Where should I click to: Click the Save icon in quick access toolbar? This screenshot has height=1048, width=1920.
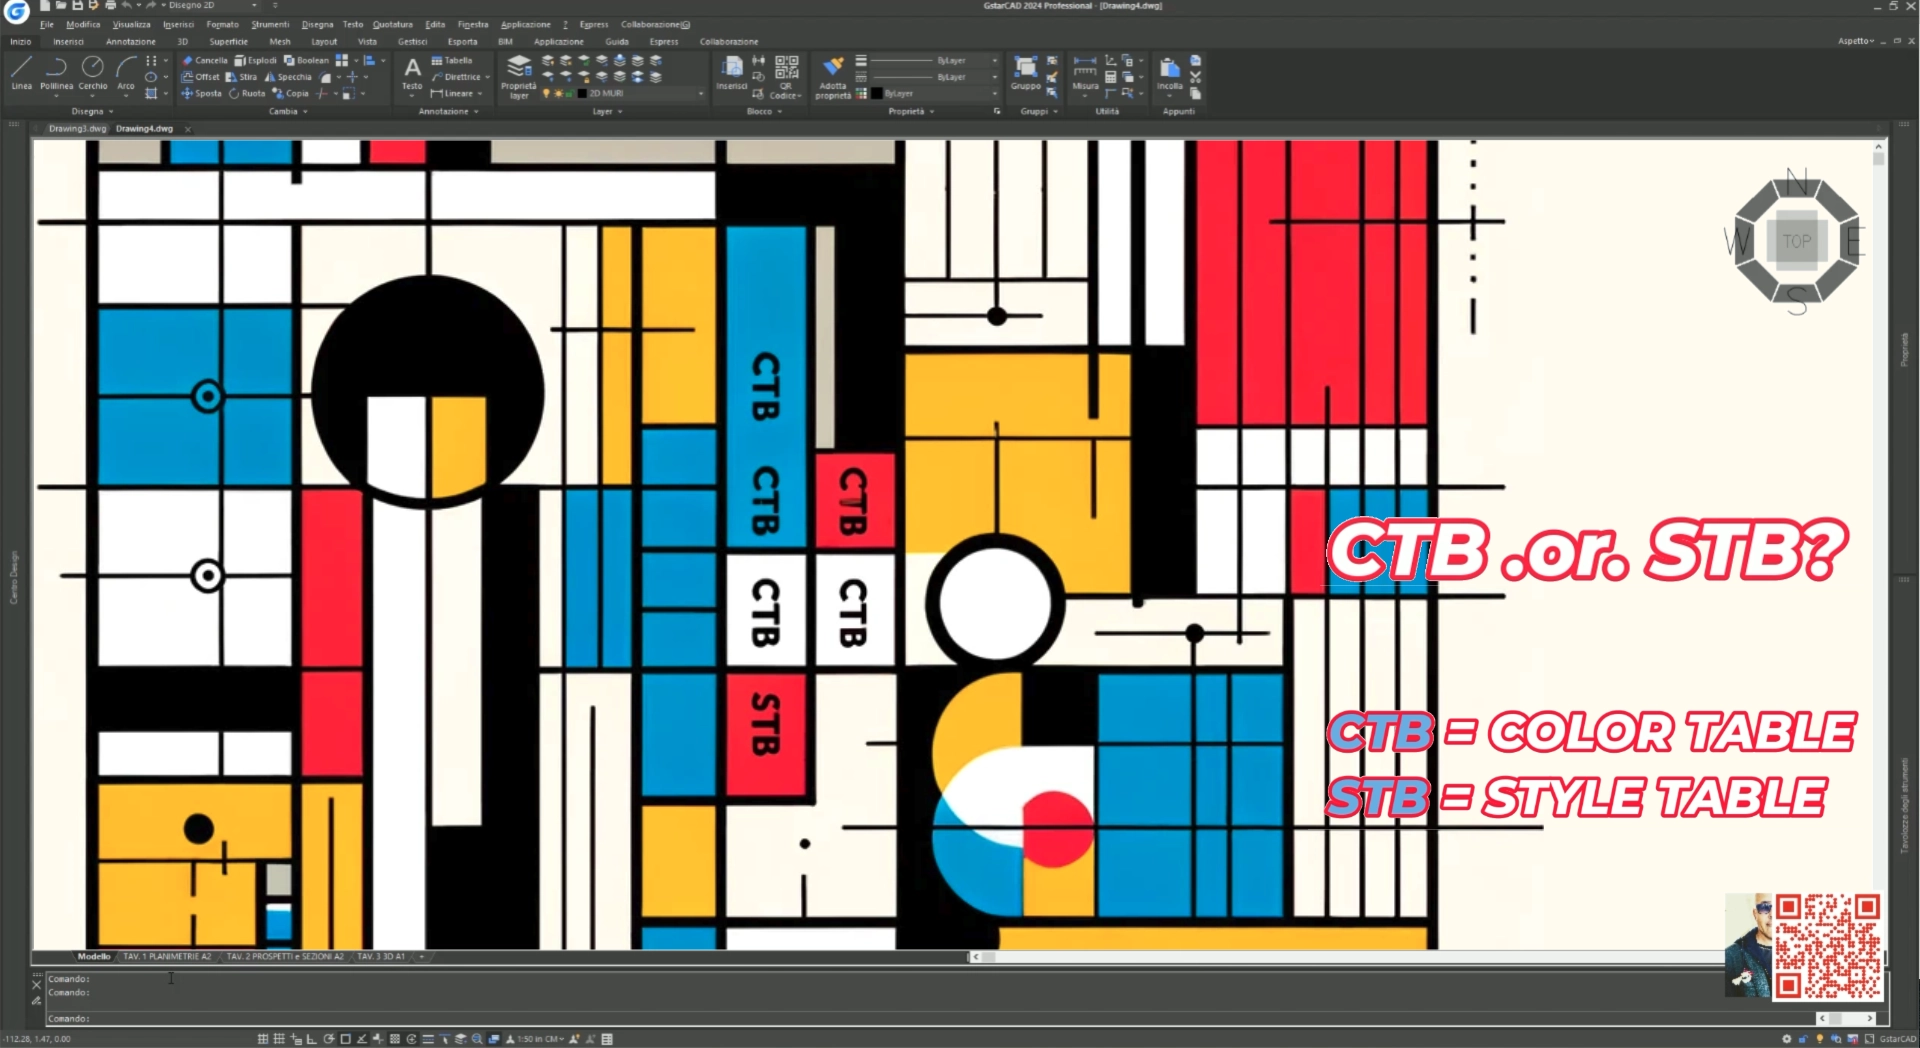point(77,5)
